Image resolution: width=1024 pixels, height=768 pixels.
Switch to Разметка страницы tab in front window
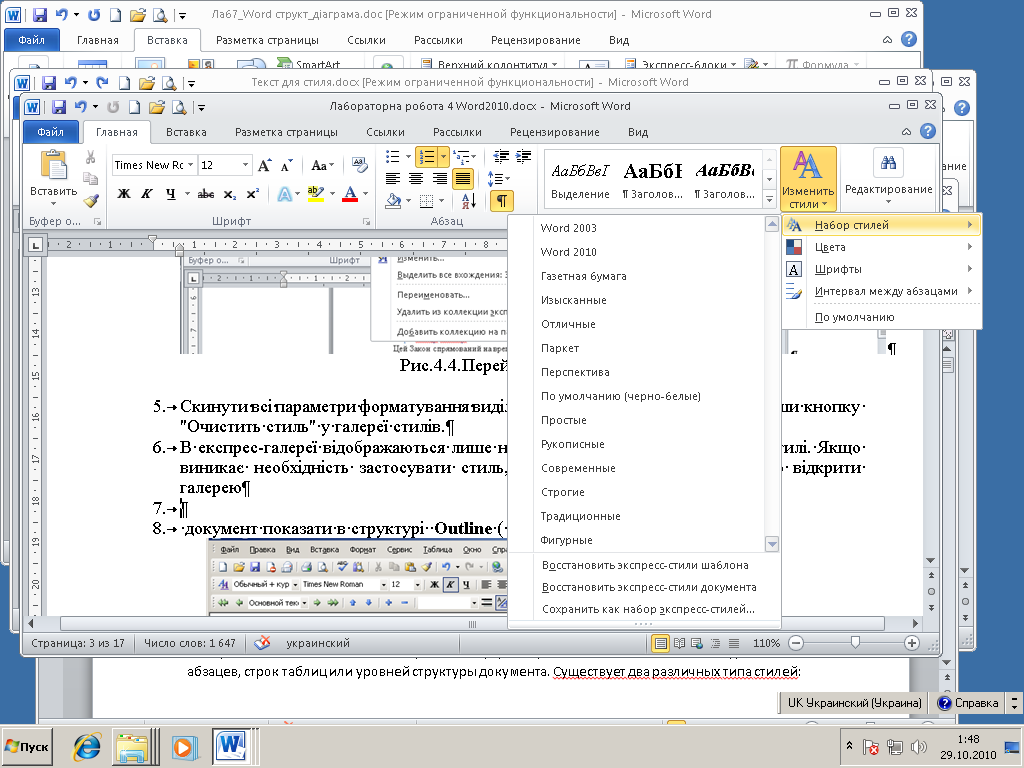(x=286, y=132)
